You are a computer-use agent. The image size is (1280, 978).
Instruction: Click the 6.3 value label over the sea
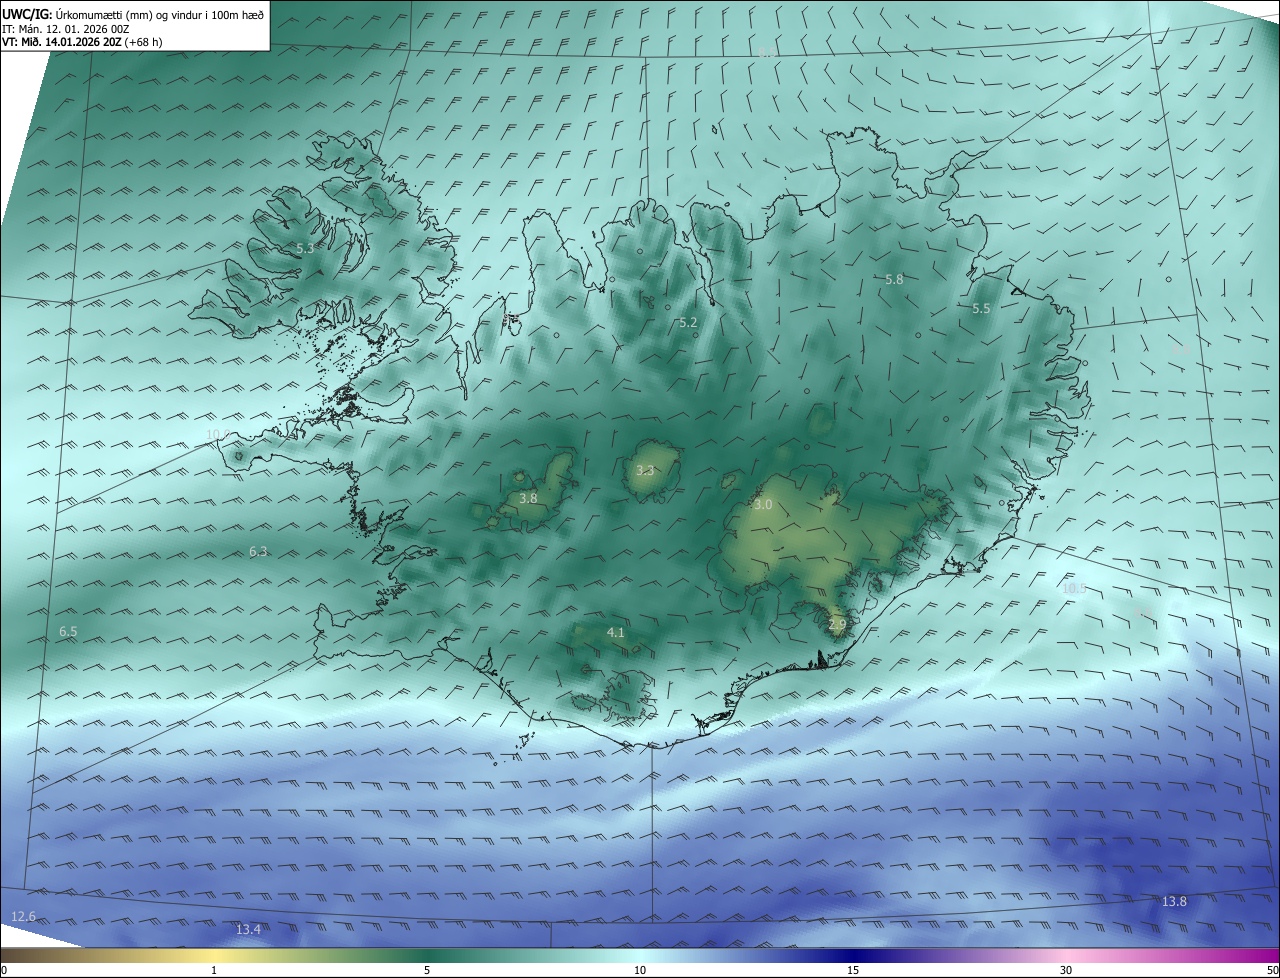click(258, 551)
